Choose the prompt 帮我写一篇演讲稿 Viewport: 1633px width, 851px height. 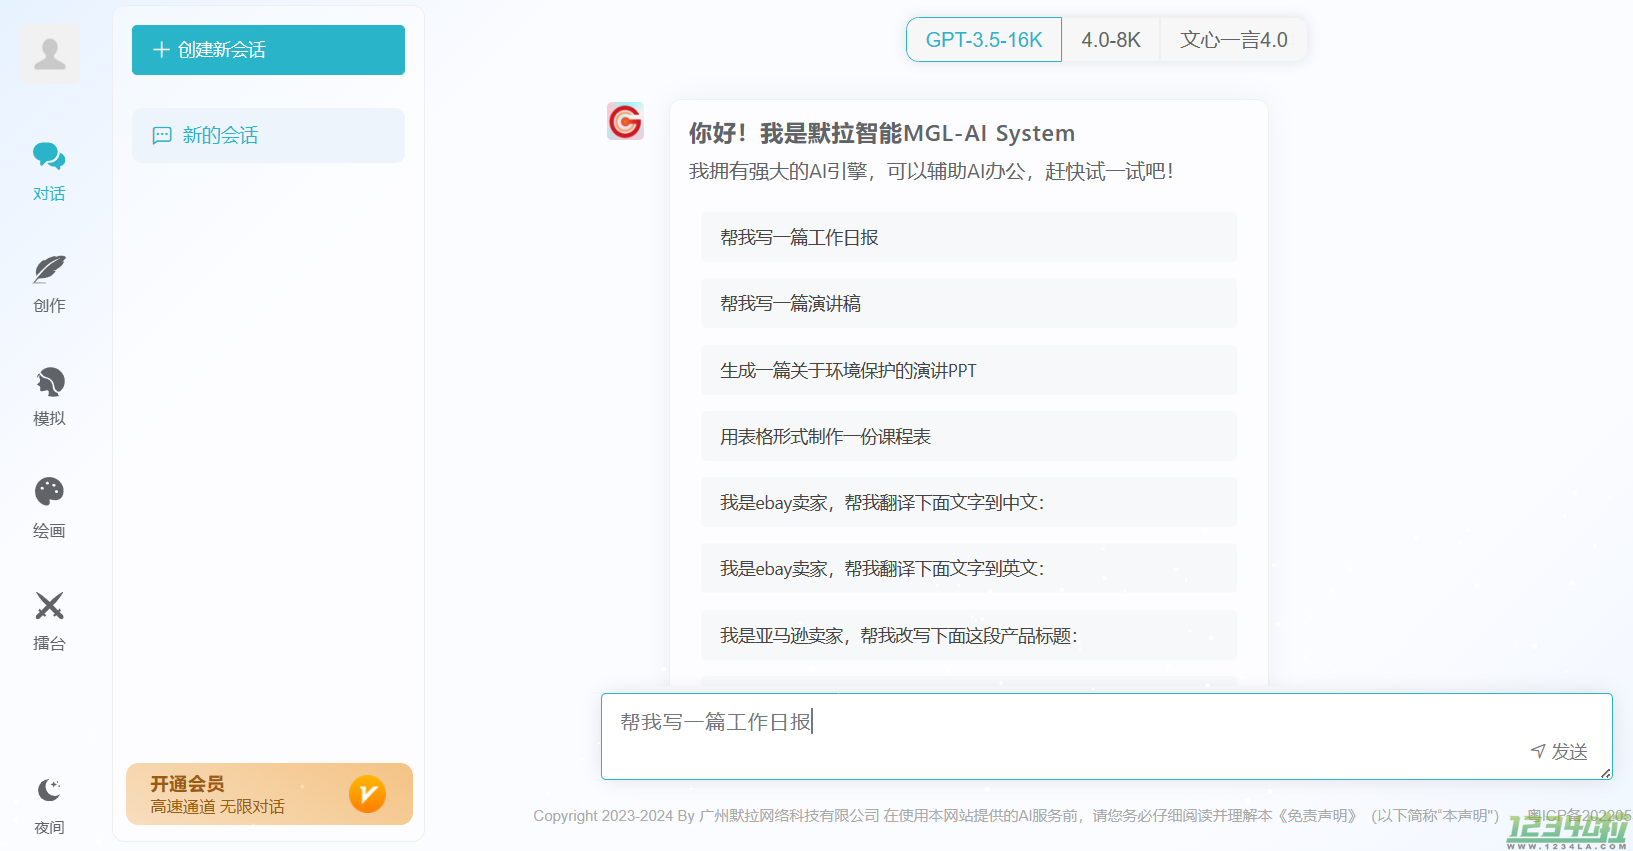[x=968, y=303]
